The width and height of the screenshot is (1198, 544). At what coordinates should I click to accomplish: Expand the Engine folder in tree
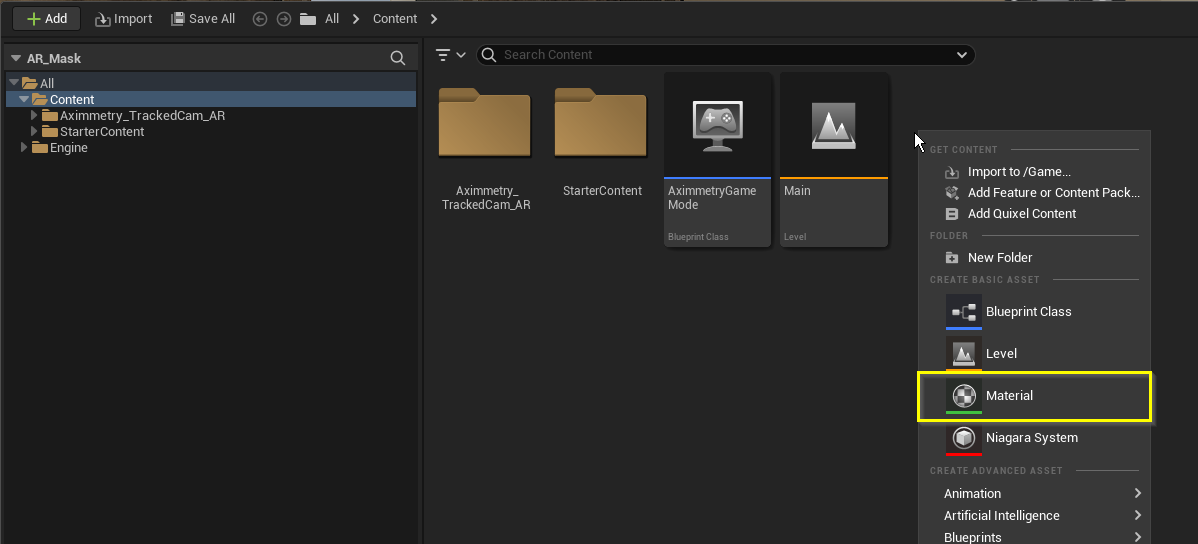[25, 148]
